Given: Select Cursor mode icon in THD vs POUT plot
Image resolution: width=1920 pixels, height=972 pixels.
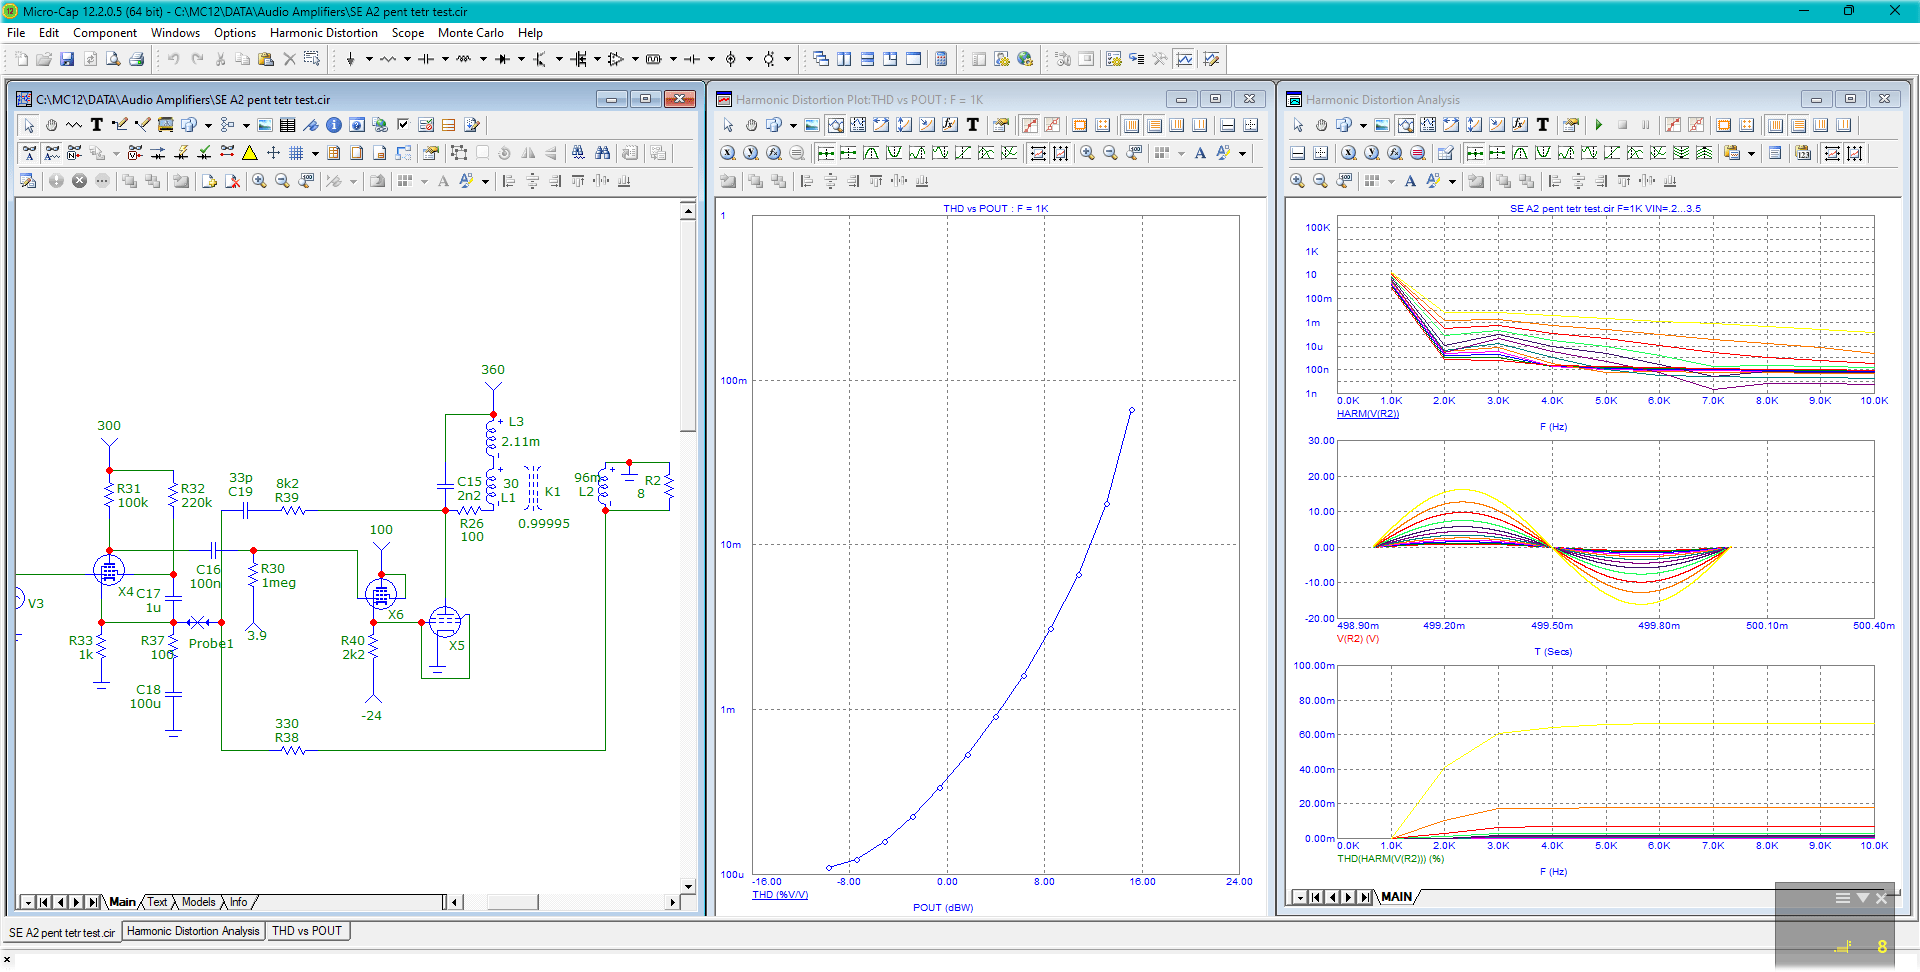Looking at the screenshot, I should [858, 125].
